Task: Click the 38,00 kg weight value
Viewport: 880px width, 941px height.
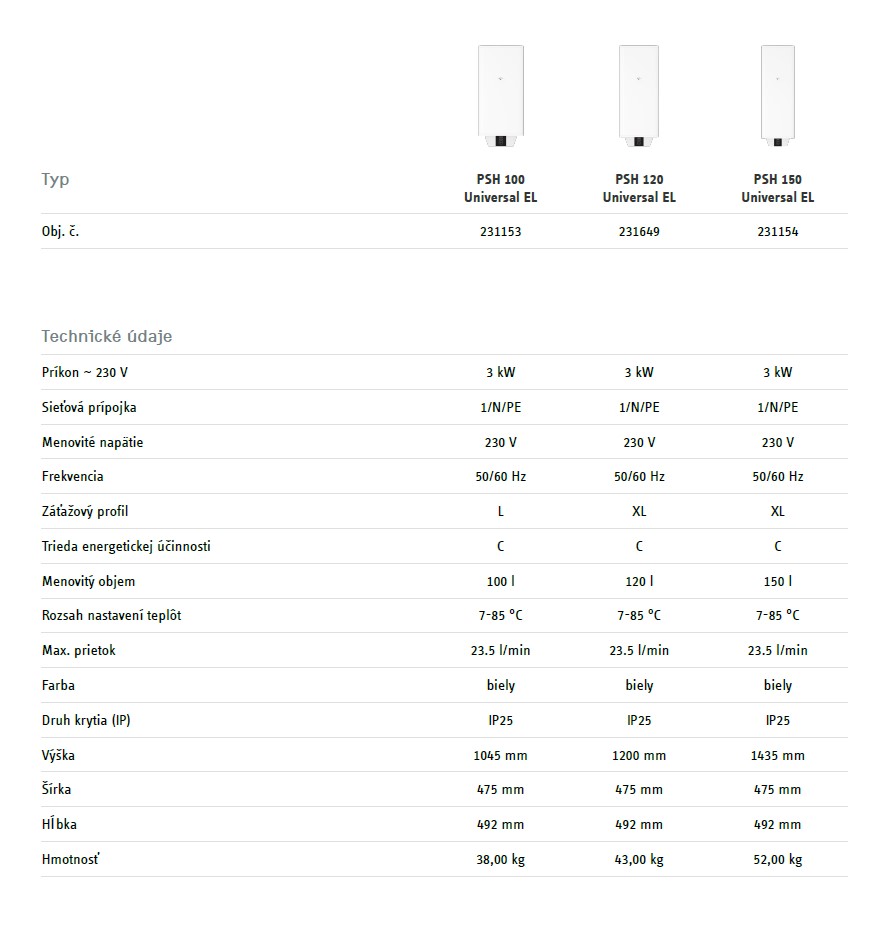Action: (x=500, y=859)
